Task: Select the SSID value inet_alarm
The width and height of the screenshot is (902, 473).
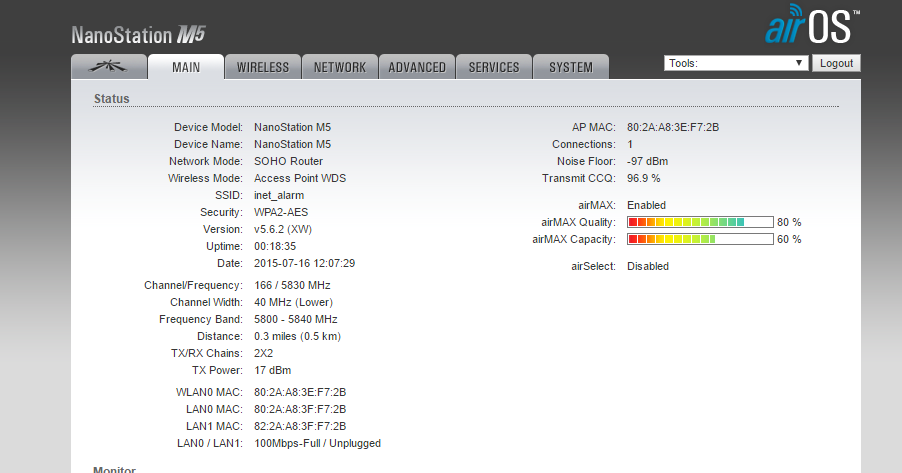Action: (x=279, y=196)
